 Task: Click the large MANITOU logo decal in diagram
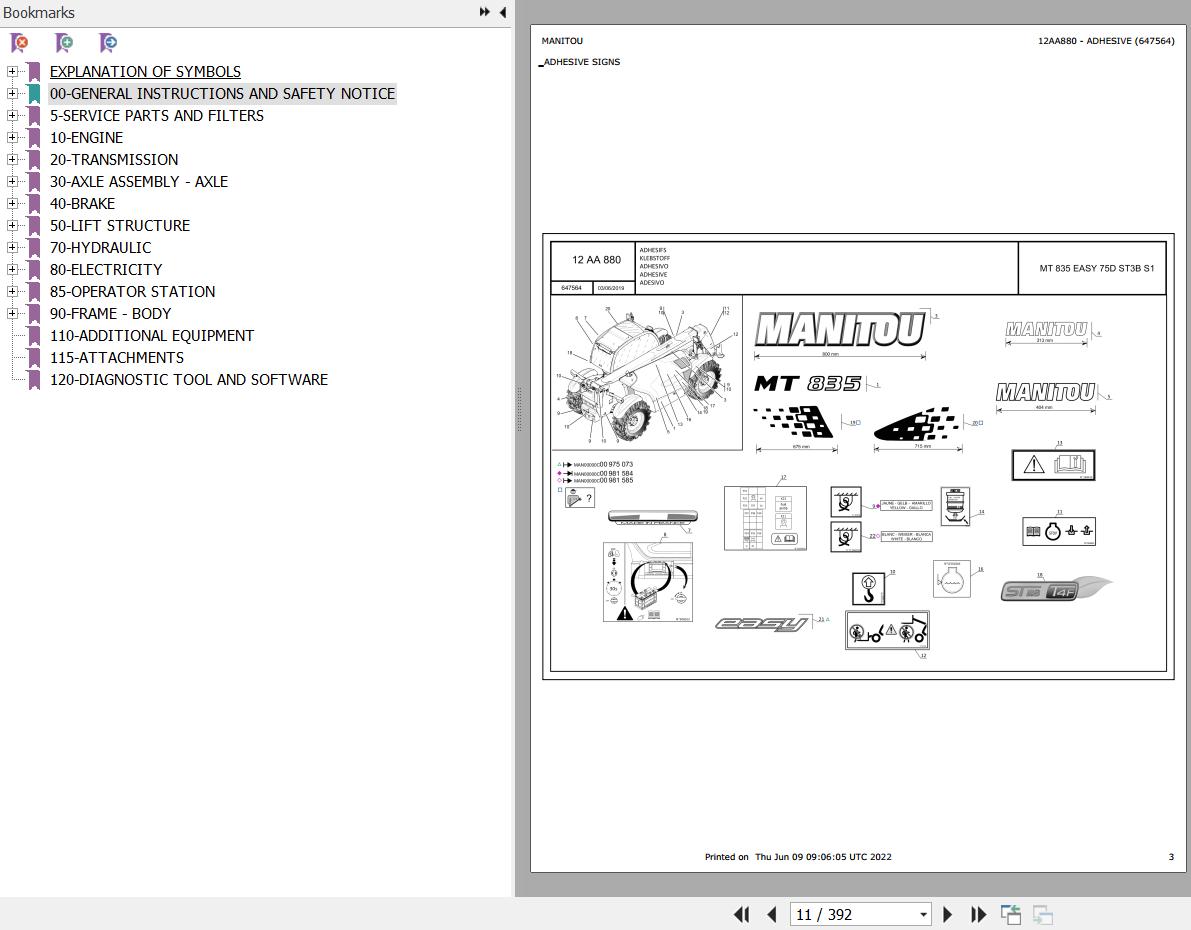[840, 330]
